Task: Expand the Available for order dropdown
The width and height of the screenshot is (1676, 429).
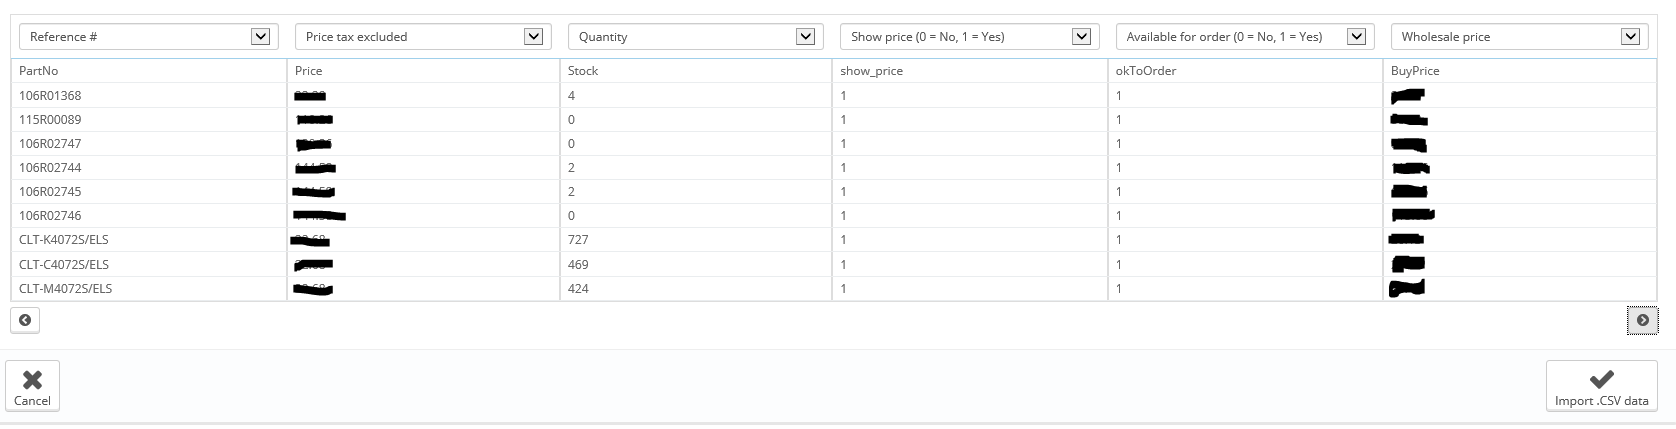Action: (1244, 37)
